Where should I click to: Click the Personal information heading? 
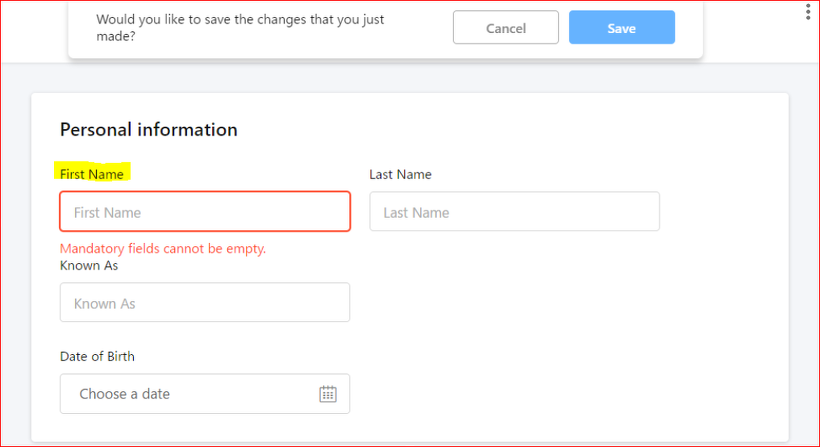click(x=148, y=130)
